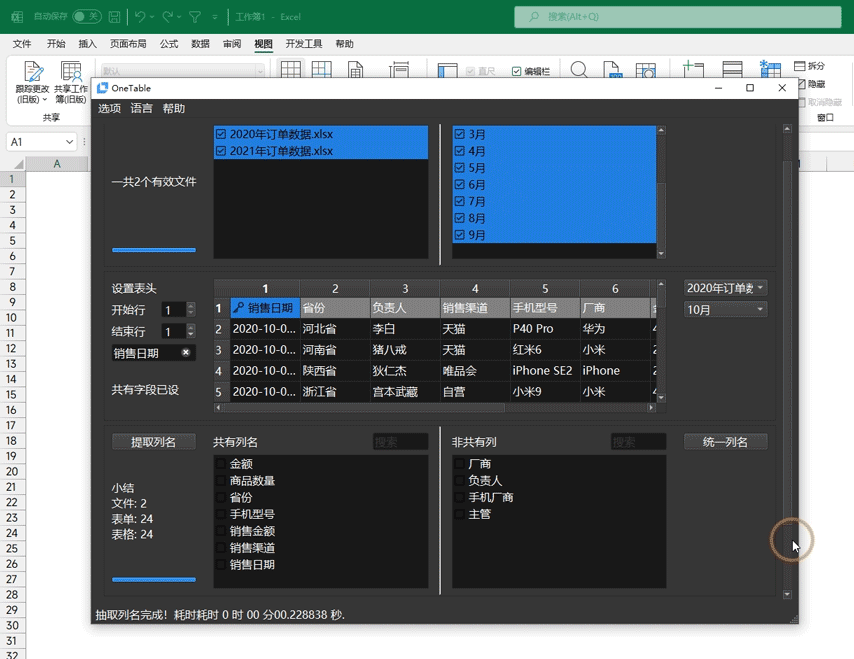This screenshot has height=659, width=854.
Task: Open the customize quick access toolbar arrow
Action: pos(215,17)
